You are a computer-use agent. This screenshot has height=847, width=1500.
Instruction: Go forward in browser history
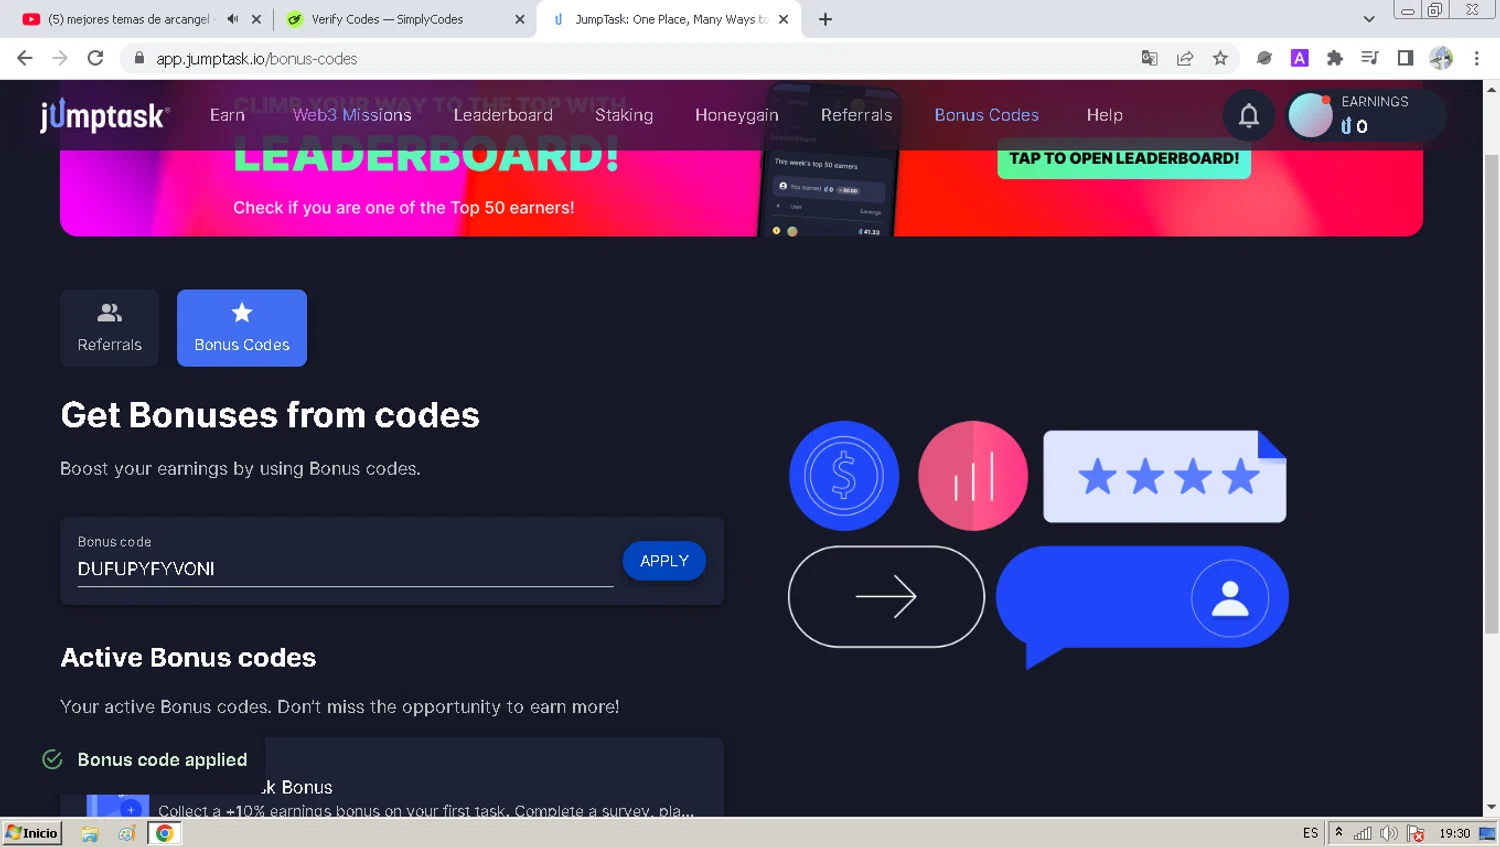(60, 58)
